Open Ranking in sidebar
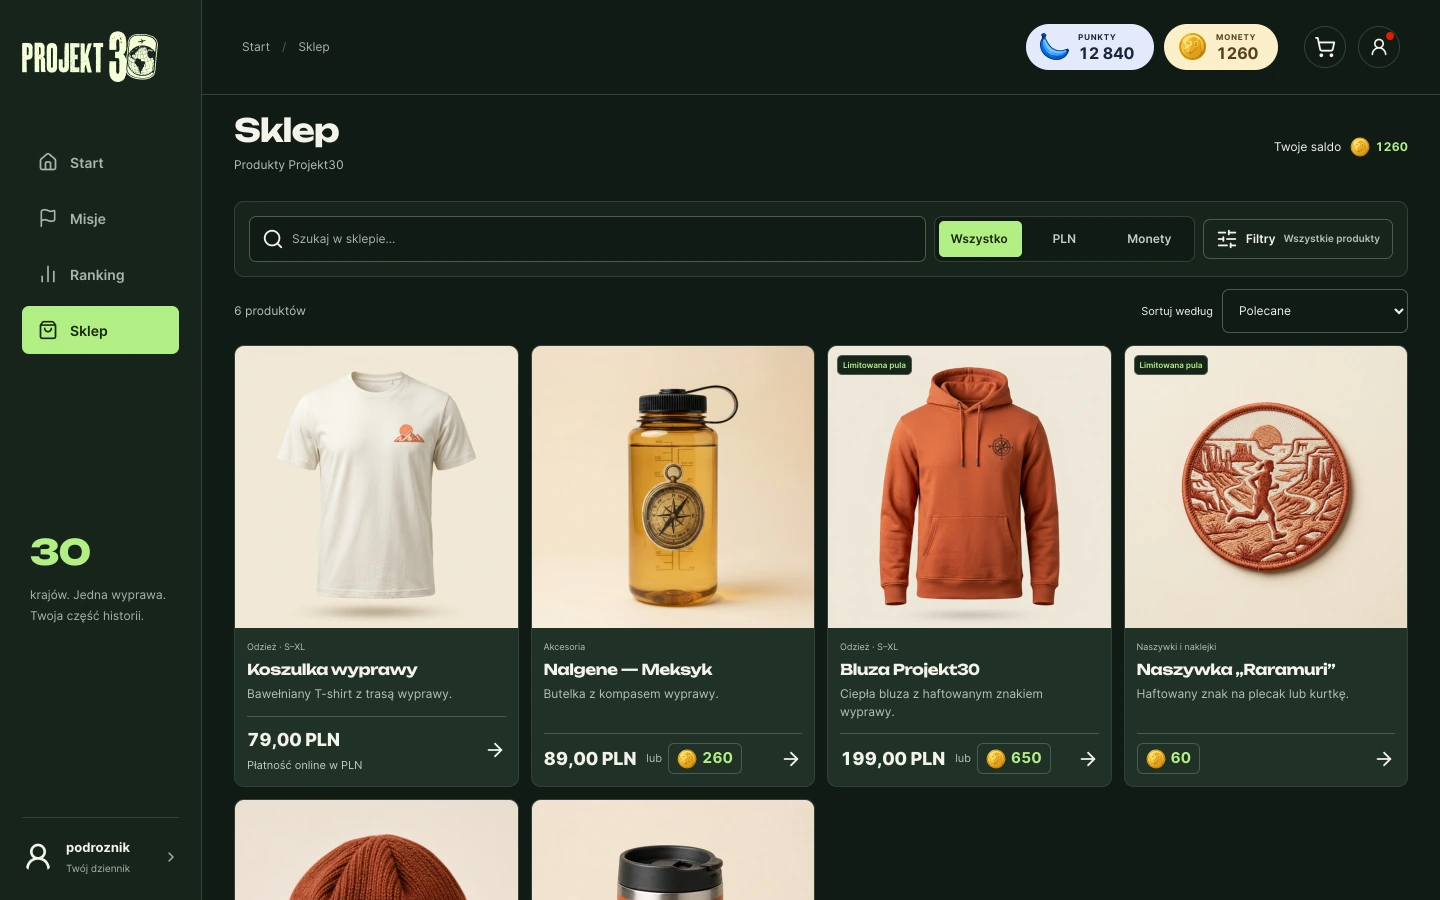The image size is (1440, 900). (x=100, y=274)
